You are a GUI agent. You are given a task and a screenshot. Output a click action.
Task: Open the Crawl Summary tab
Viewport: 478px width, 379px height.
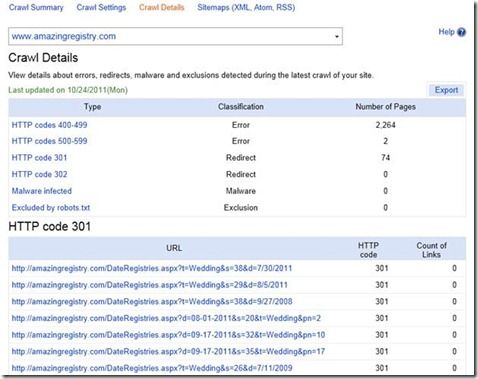pos(36,7)
